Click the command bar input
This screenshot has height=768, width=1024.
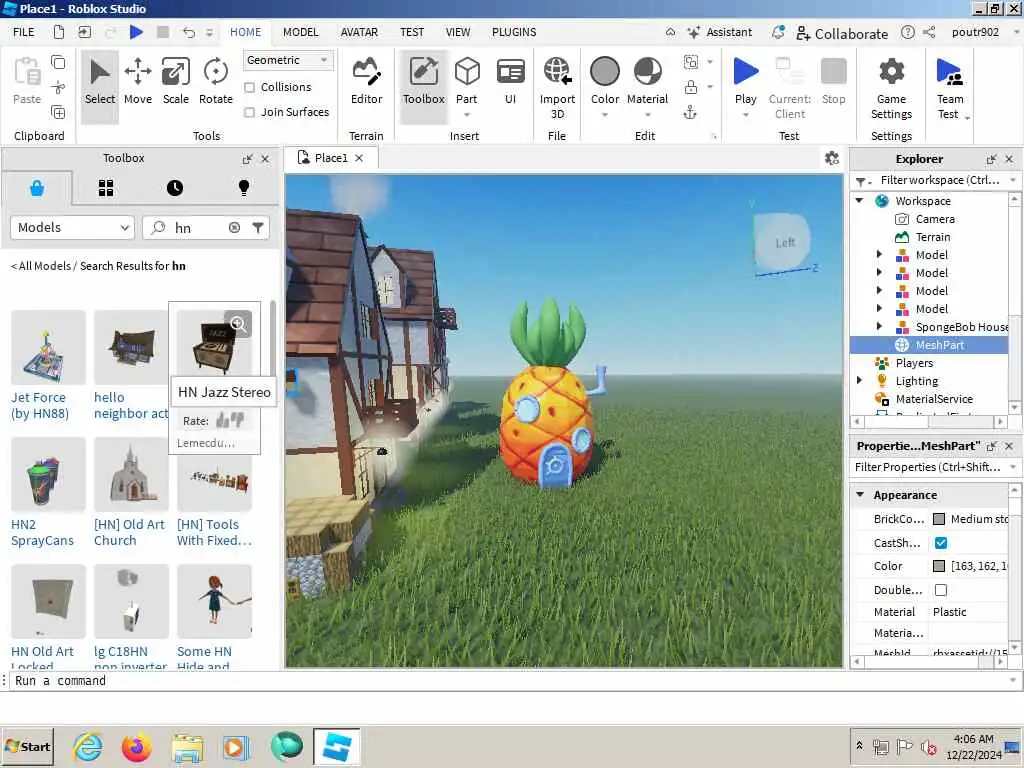point(509,680)
